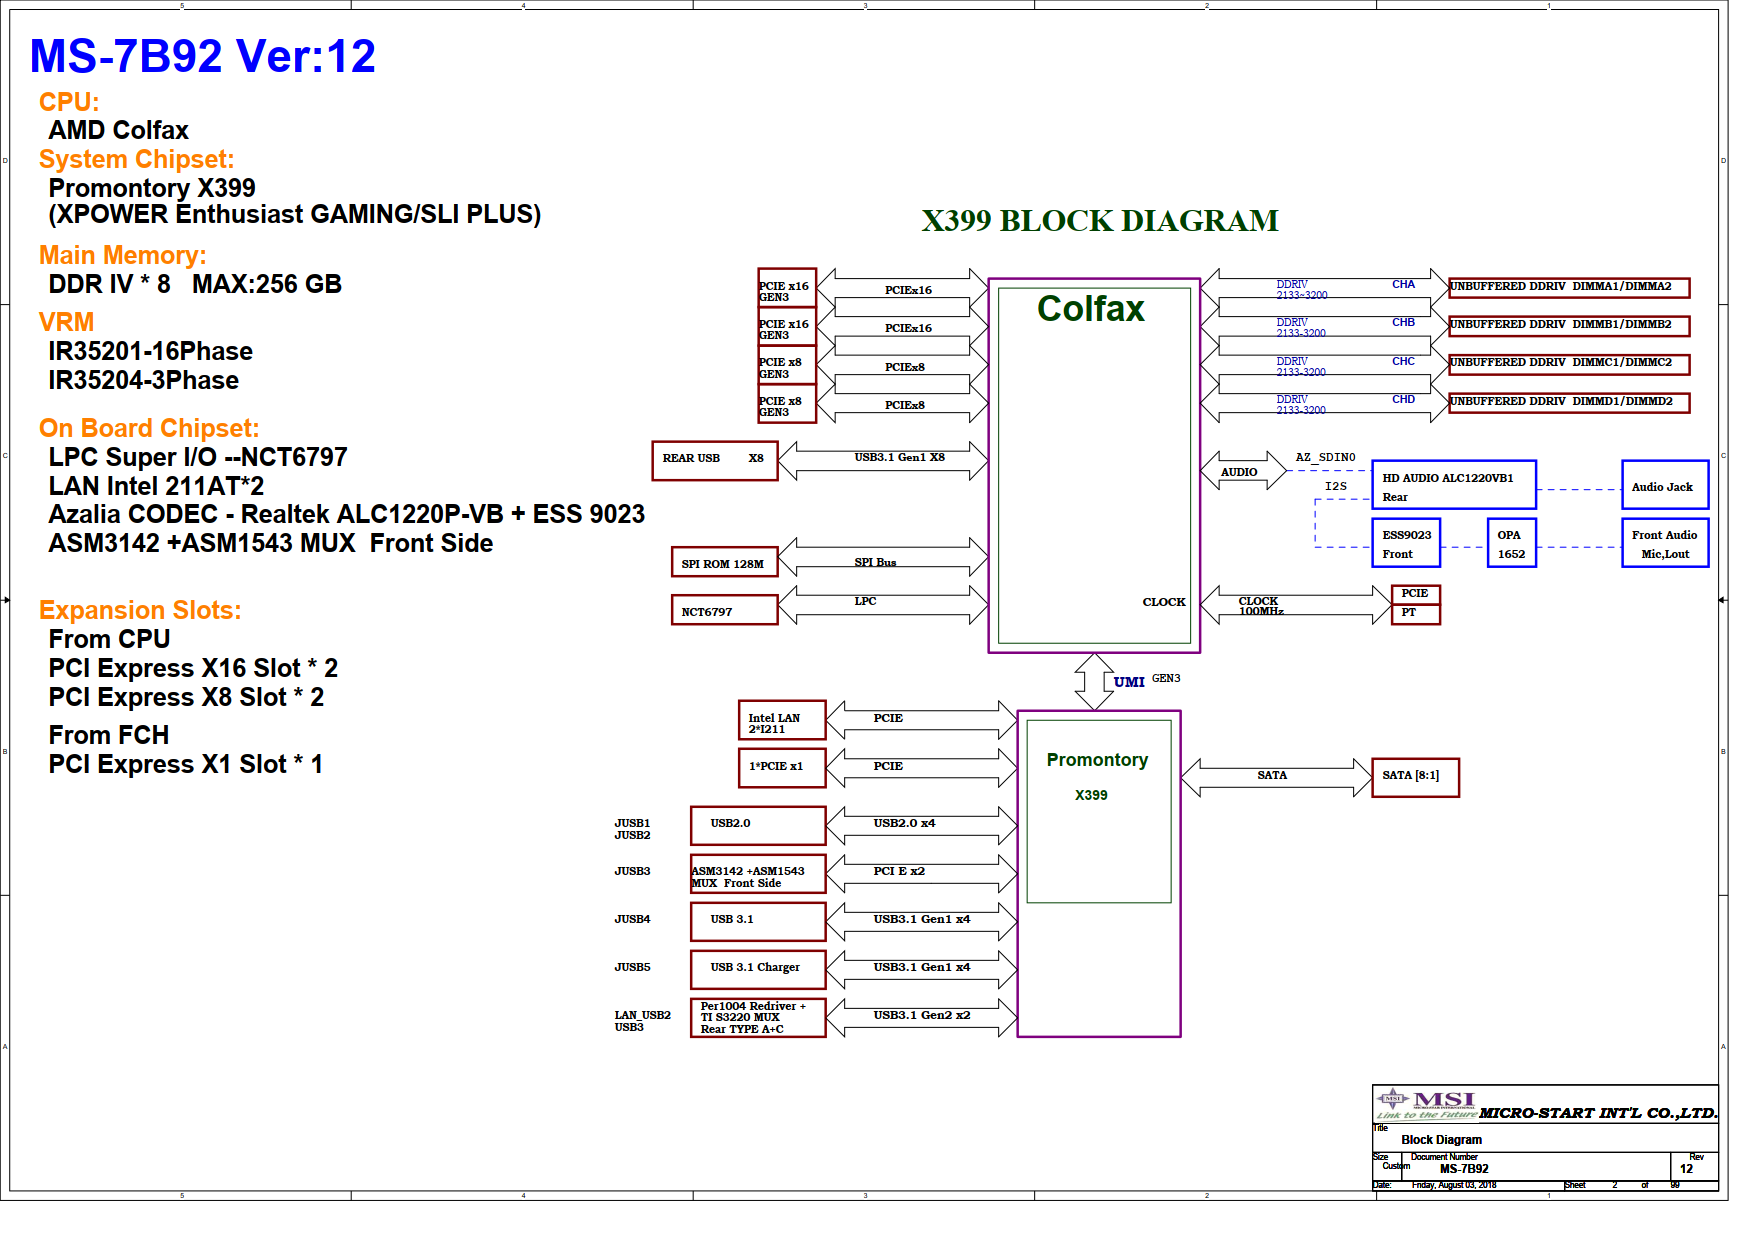The height and width of the screenshot is (1240, 1754).
Task: Click the USB3.1 Gen2 x2 arrow label
Action: coord(922,1015)
